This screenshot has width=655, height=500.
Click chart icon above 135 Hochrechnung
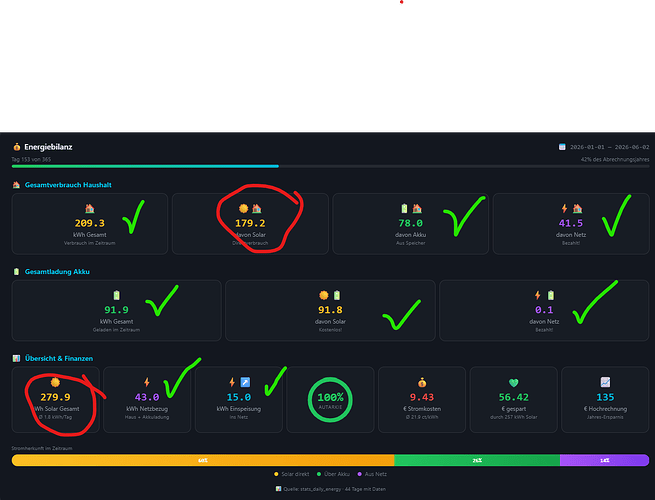[605, 382]
